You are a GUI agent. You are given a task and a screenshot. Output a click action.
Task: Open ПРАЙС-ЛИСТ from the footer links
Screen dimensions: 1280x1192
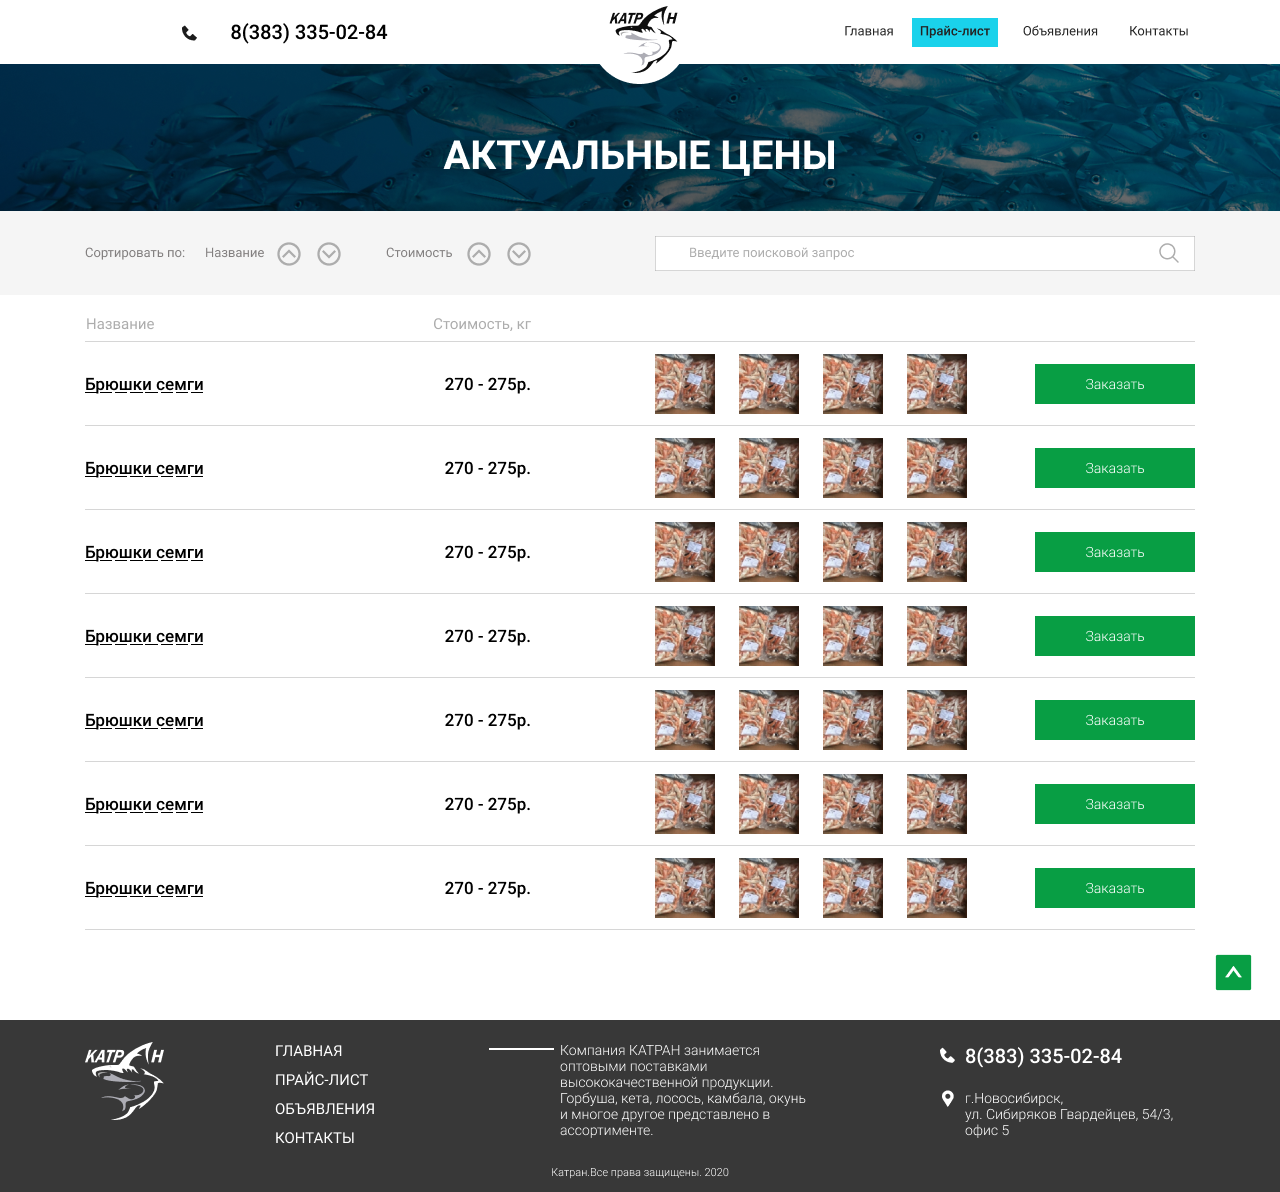tap(321, 1080)
